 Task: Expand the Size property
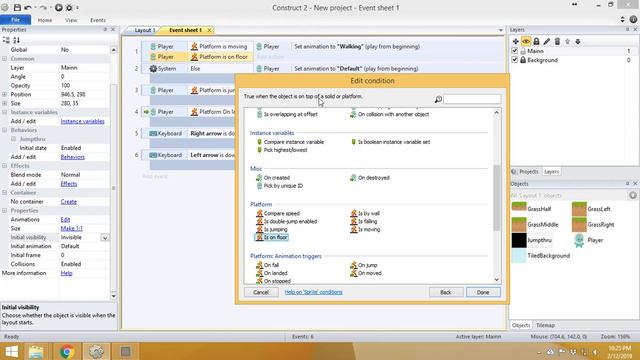click(x=4, y=103)
